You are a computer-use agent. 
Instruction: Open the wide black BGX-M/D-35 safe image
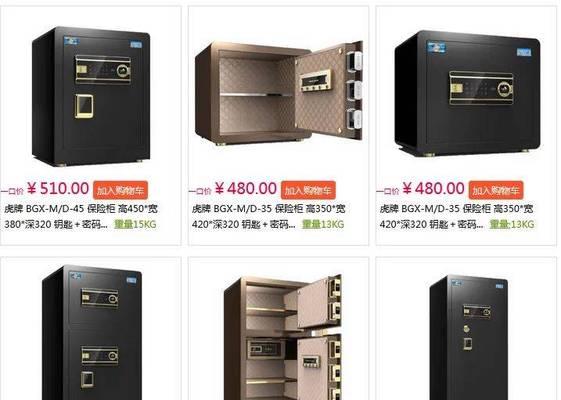(467, 94)
